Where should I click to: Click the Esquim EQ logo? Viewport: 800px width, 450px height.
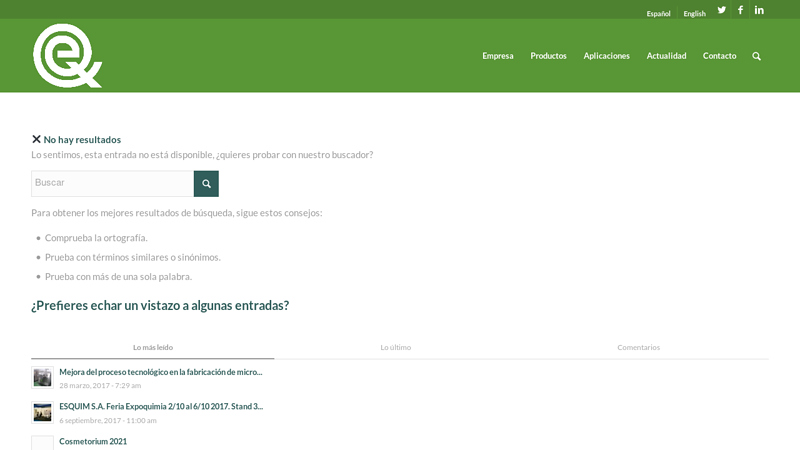(x=67, y=56)
